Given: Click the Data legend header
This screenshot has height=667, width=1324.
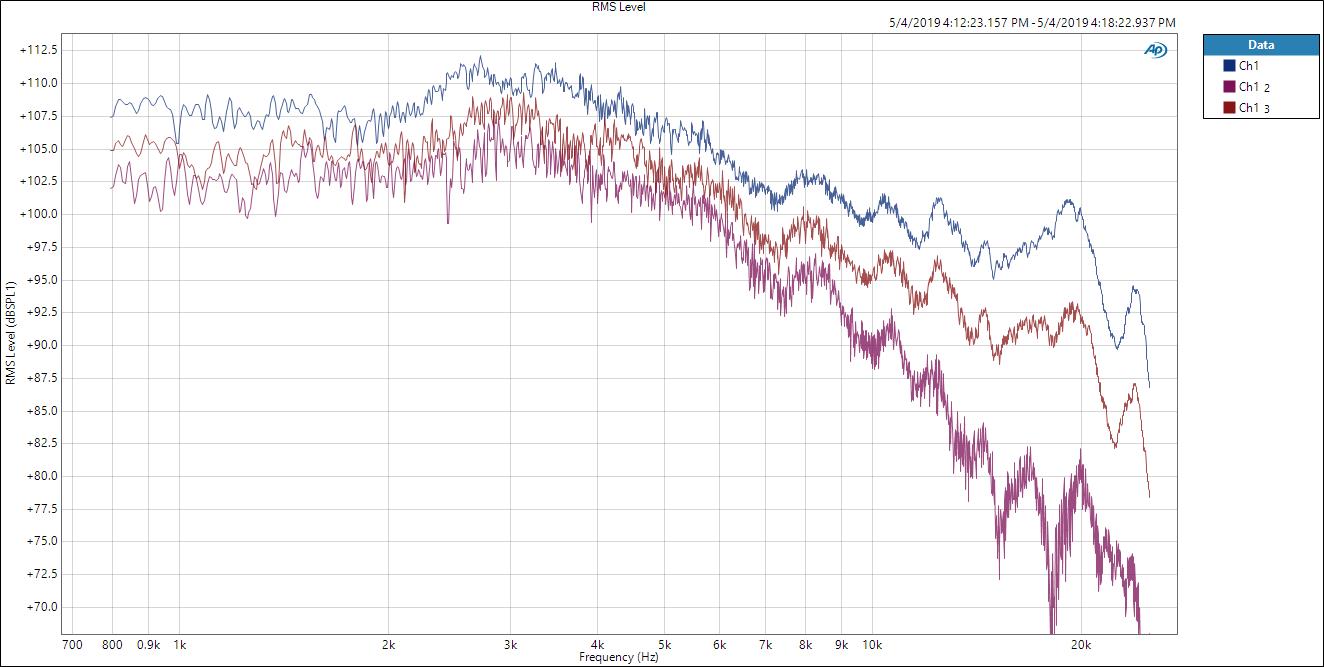Looking at the screenshot, I should 1261,45.
